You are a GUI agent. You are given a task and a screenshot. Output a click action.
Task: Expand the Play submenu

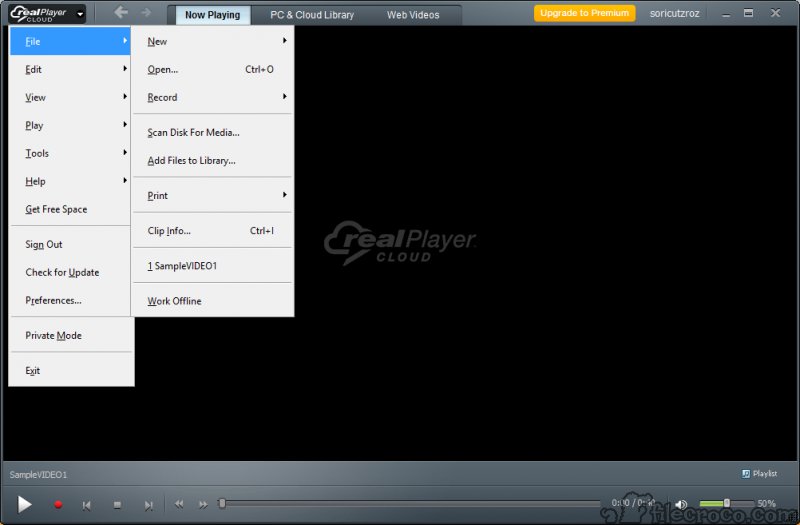point(70,126)
